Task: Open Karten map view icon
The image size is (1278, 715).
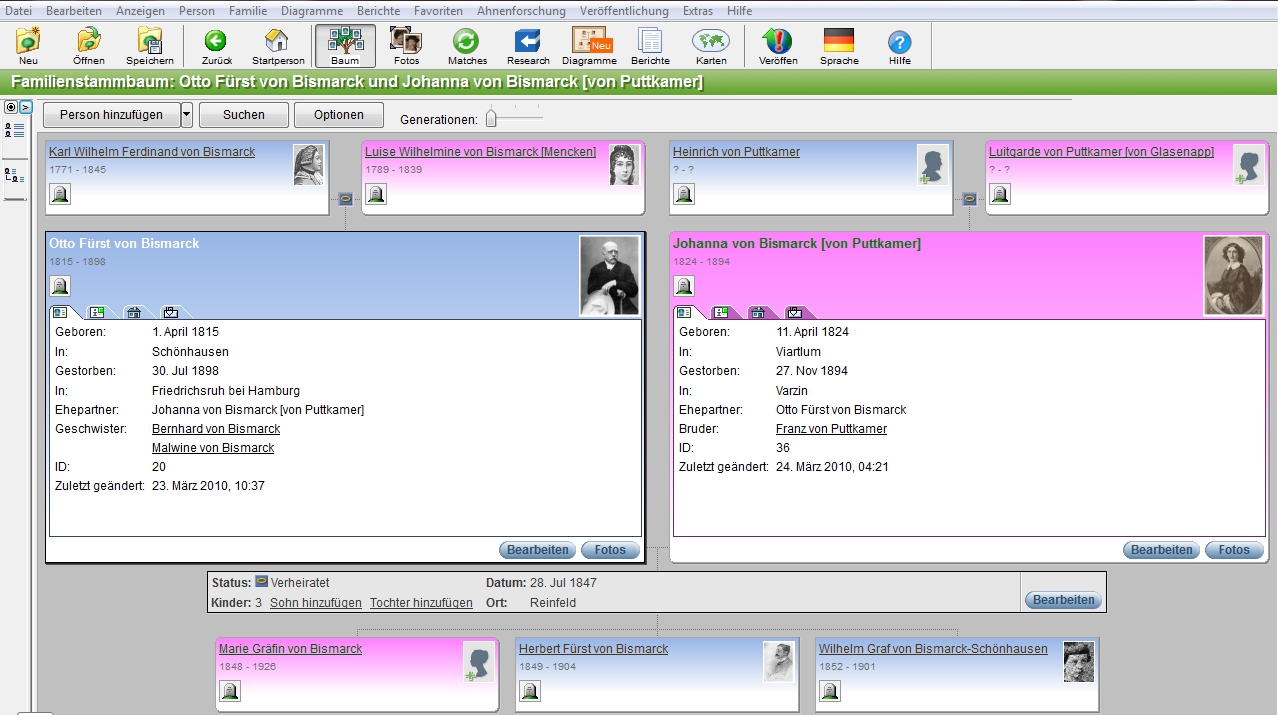Action: click(x=711, y=46)
